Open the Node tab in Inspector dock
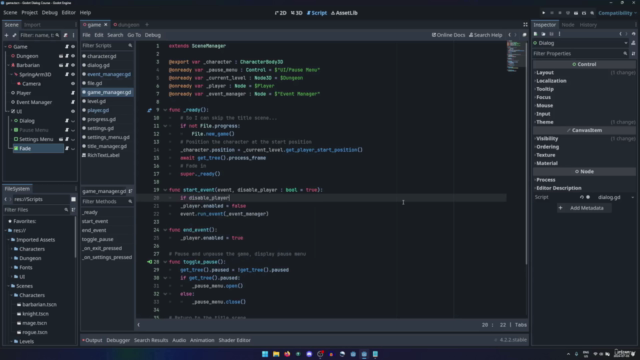The height and width of the screenshot is (360, 640). point(568,25)
